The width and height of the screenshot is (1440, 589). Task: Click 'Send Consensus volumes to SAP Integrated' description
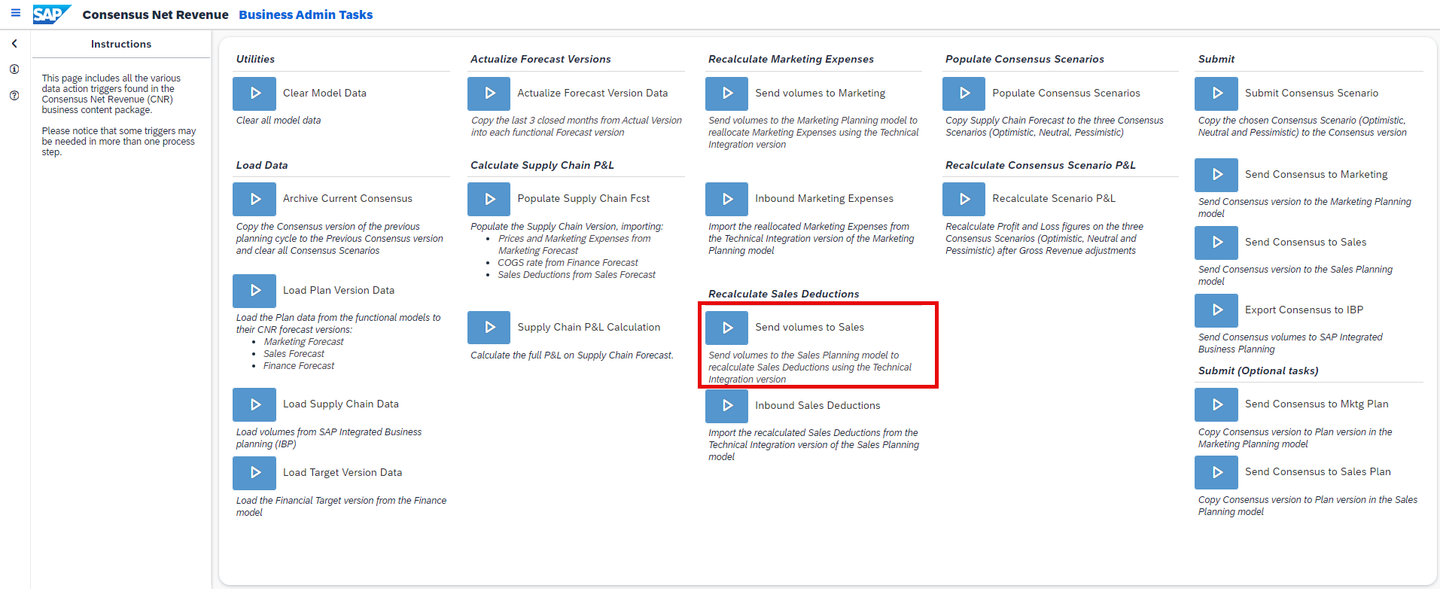pyautogui.click(x=1290, y=343)
